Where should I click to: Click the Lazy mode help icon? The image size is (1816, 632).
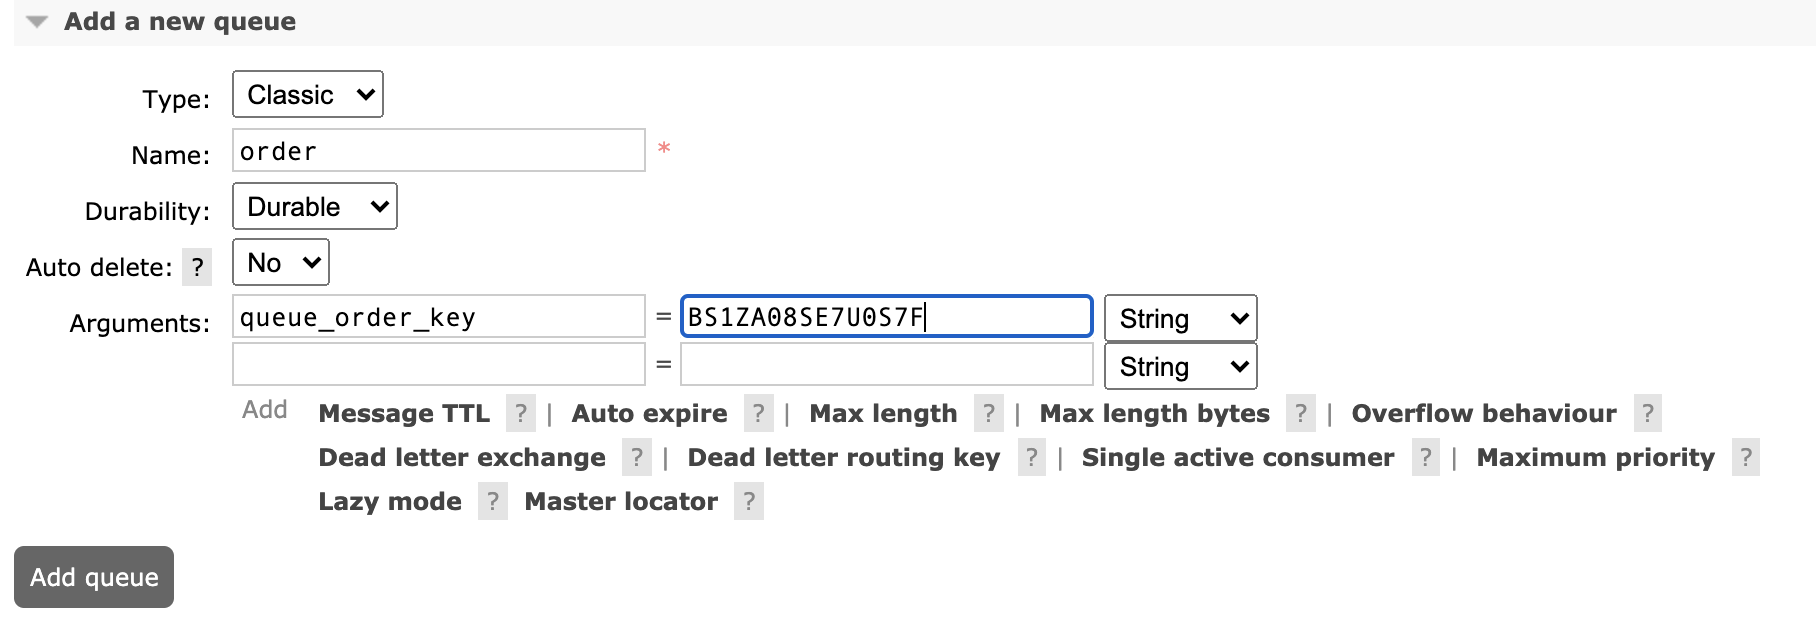click(x=492, y=502)
